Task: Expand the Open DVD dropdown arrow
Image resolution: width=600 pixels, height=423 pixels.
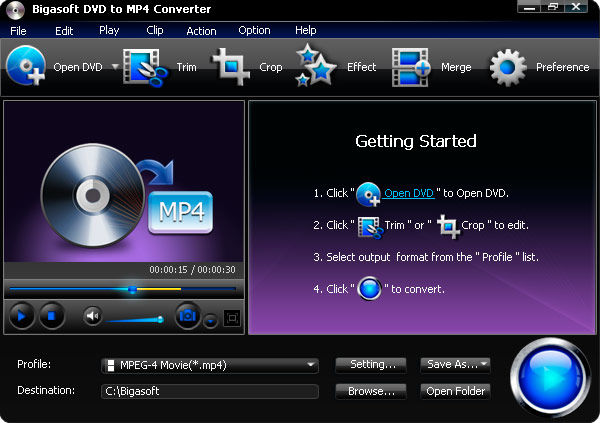Action: coord(115,67)
